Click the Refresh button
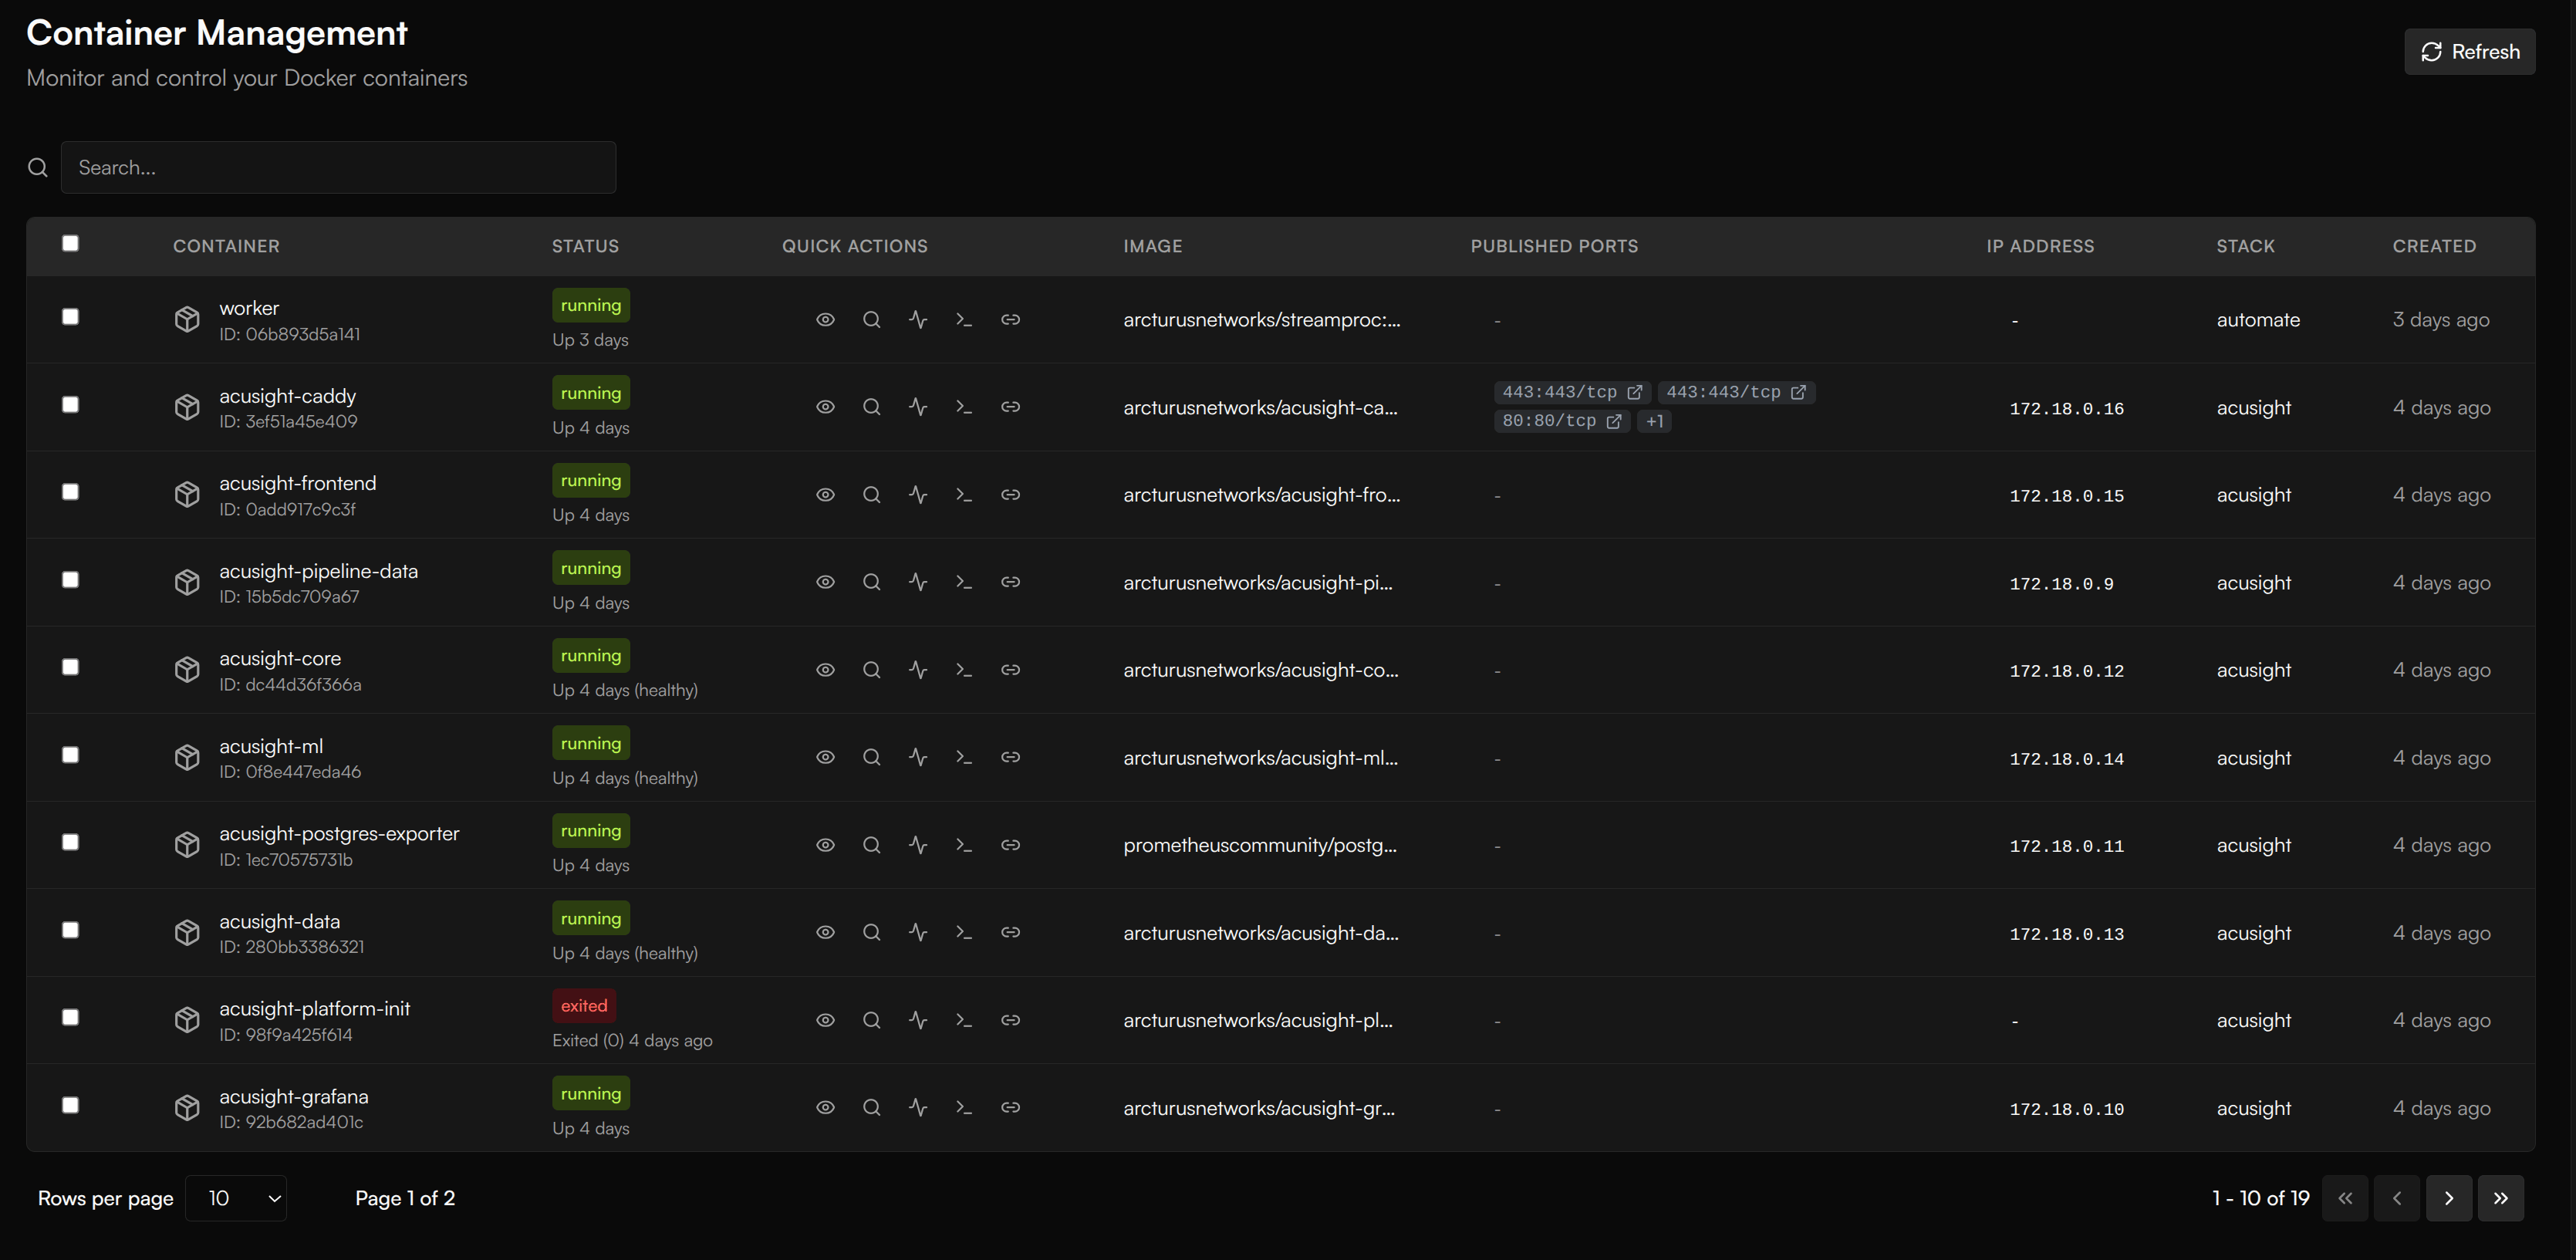Screen dimensions: 2576x1260 point(2469,52)
